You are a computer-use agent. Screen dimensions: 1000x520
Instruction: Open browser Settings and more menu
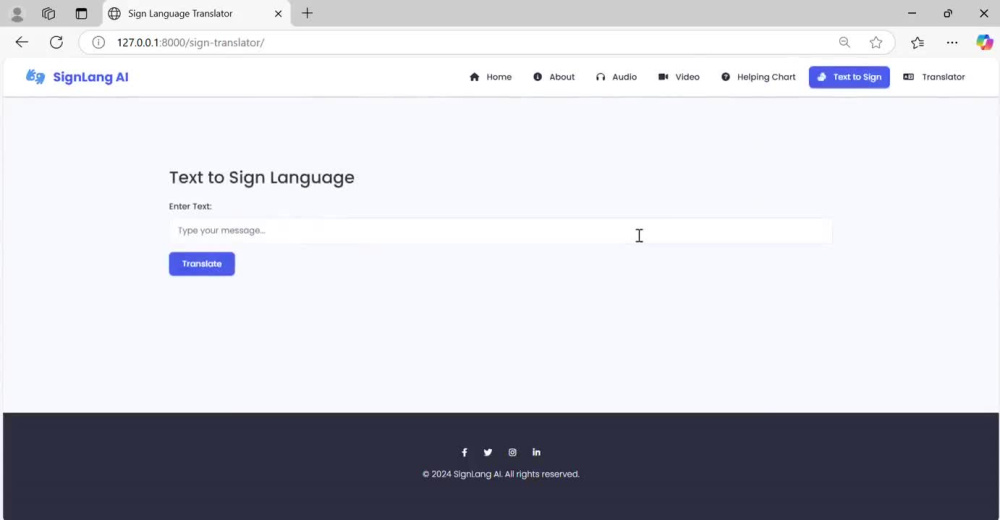click(x=952, y=43)
